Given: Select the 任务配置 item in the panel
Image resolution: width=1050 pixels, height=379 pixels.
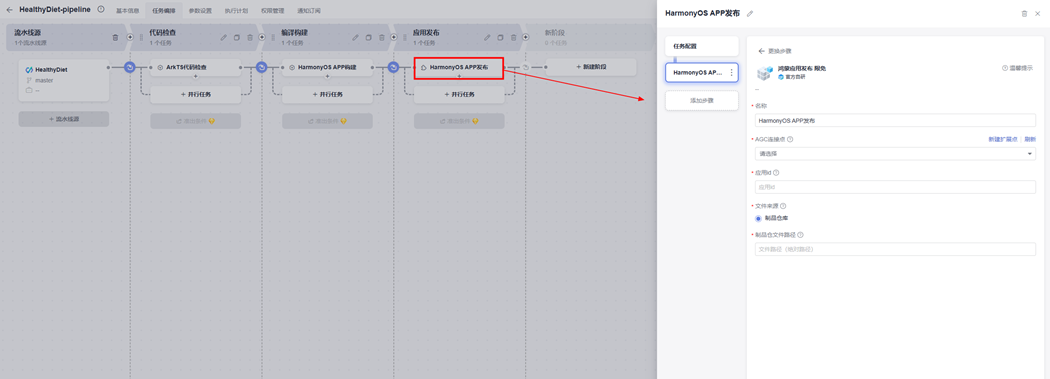Looking at the screenshot, I should (702, 46).
